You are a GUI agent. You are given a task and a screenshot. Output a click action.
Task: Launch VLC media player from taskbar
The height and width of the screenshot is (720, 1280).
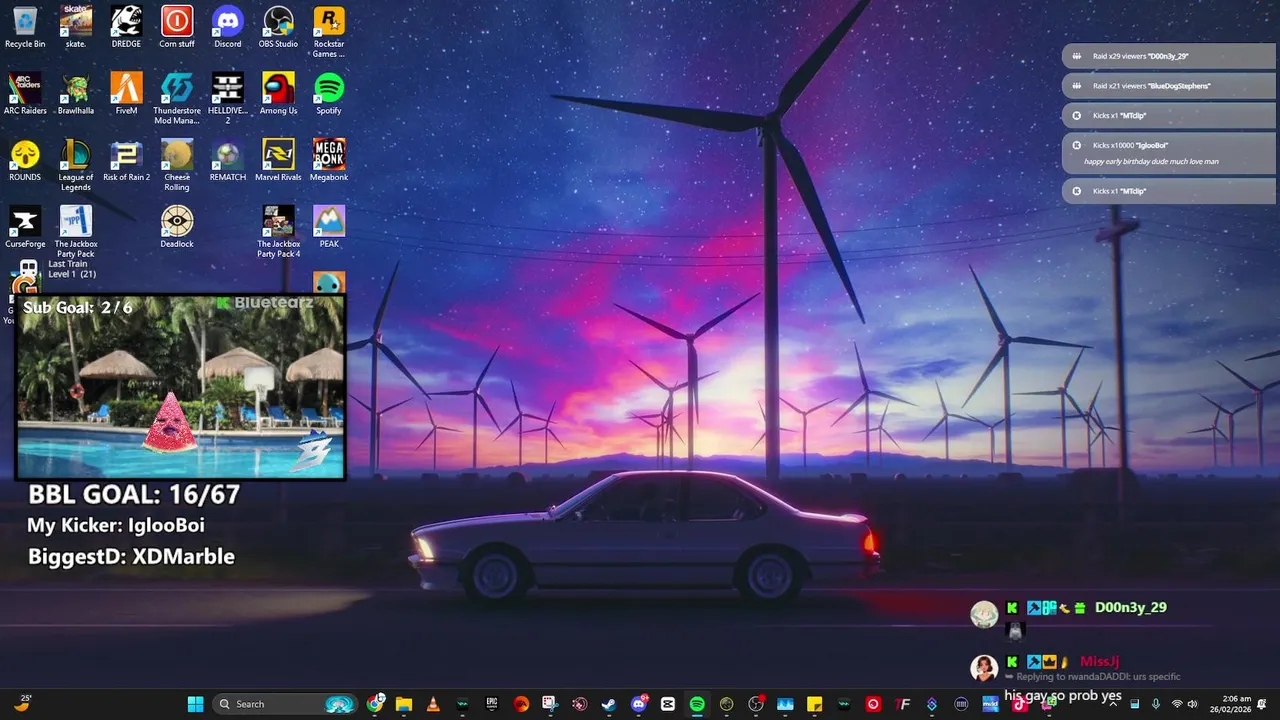point(433,704)
